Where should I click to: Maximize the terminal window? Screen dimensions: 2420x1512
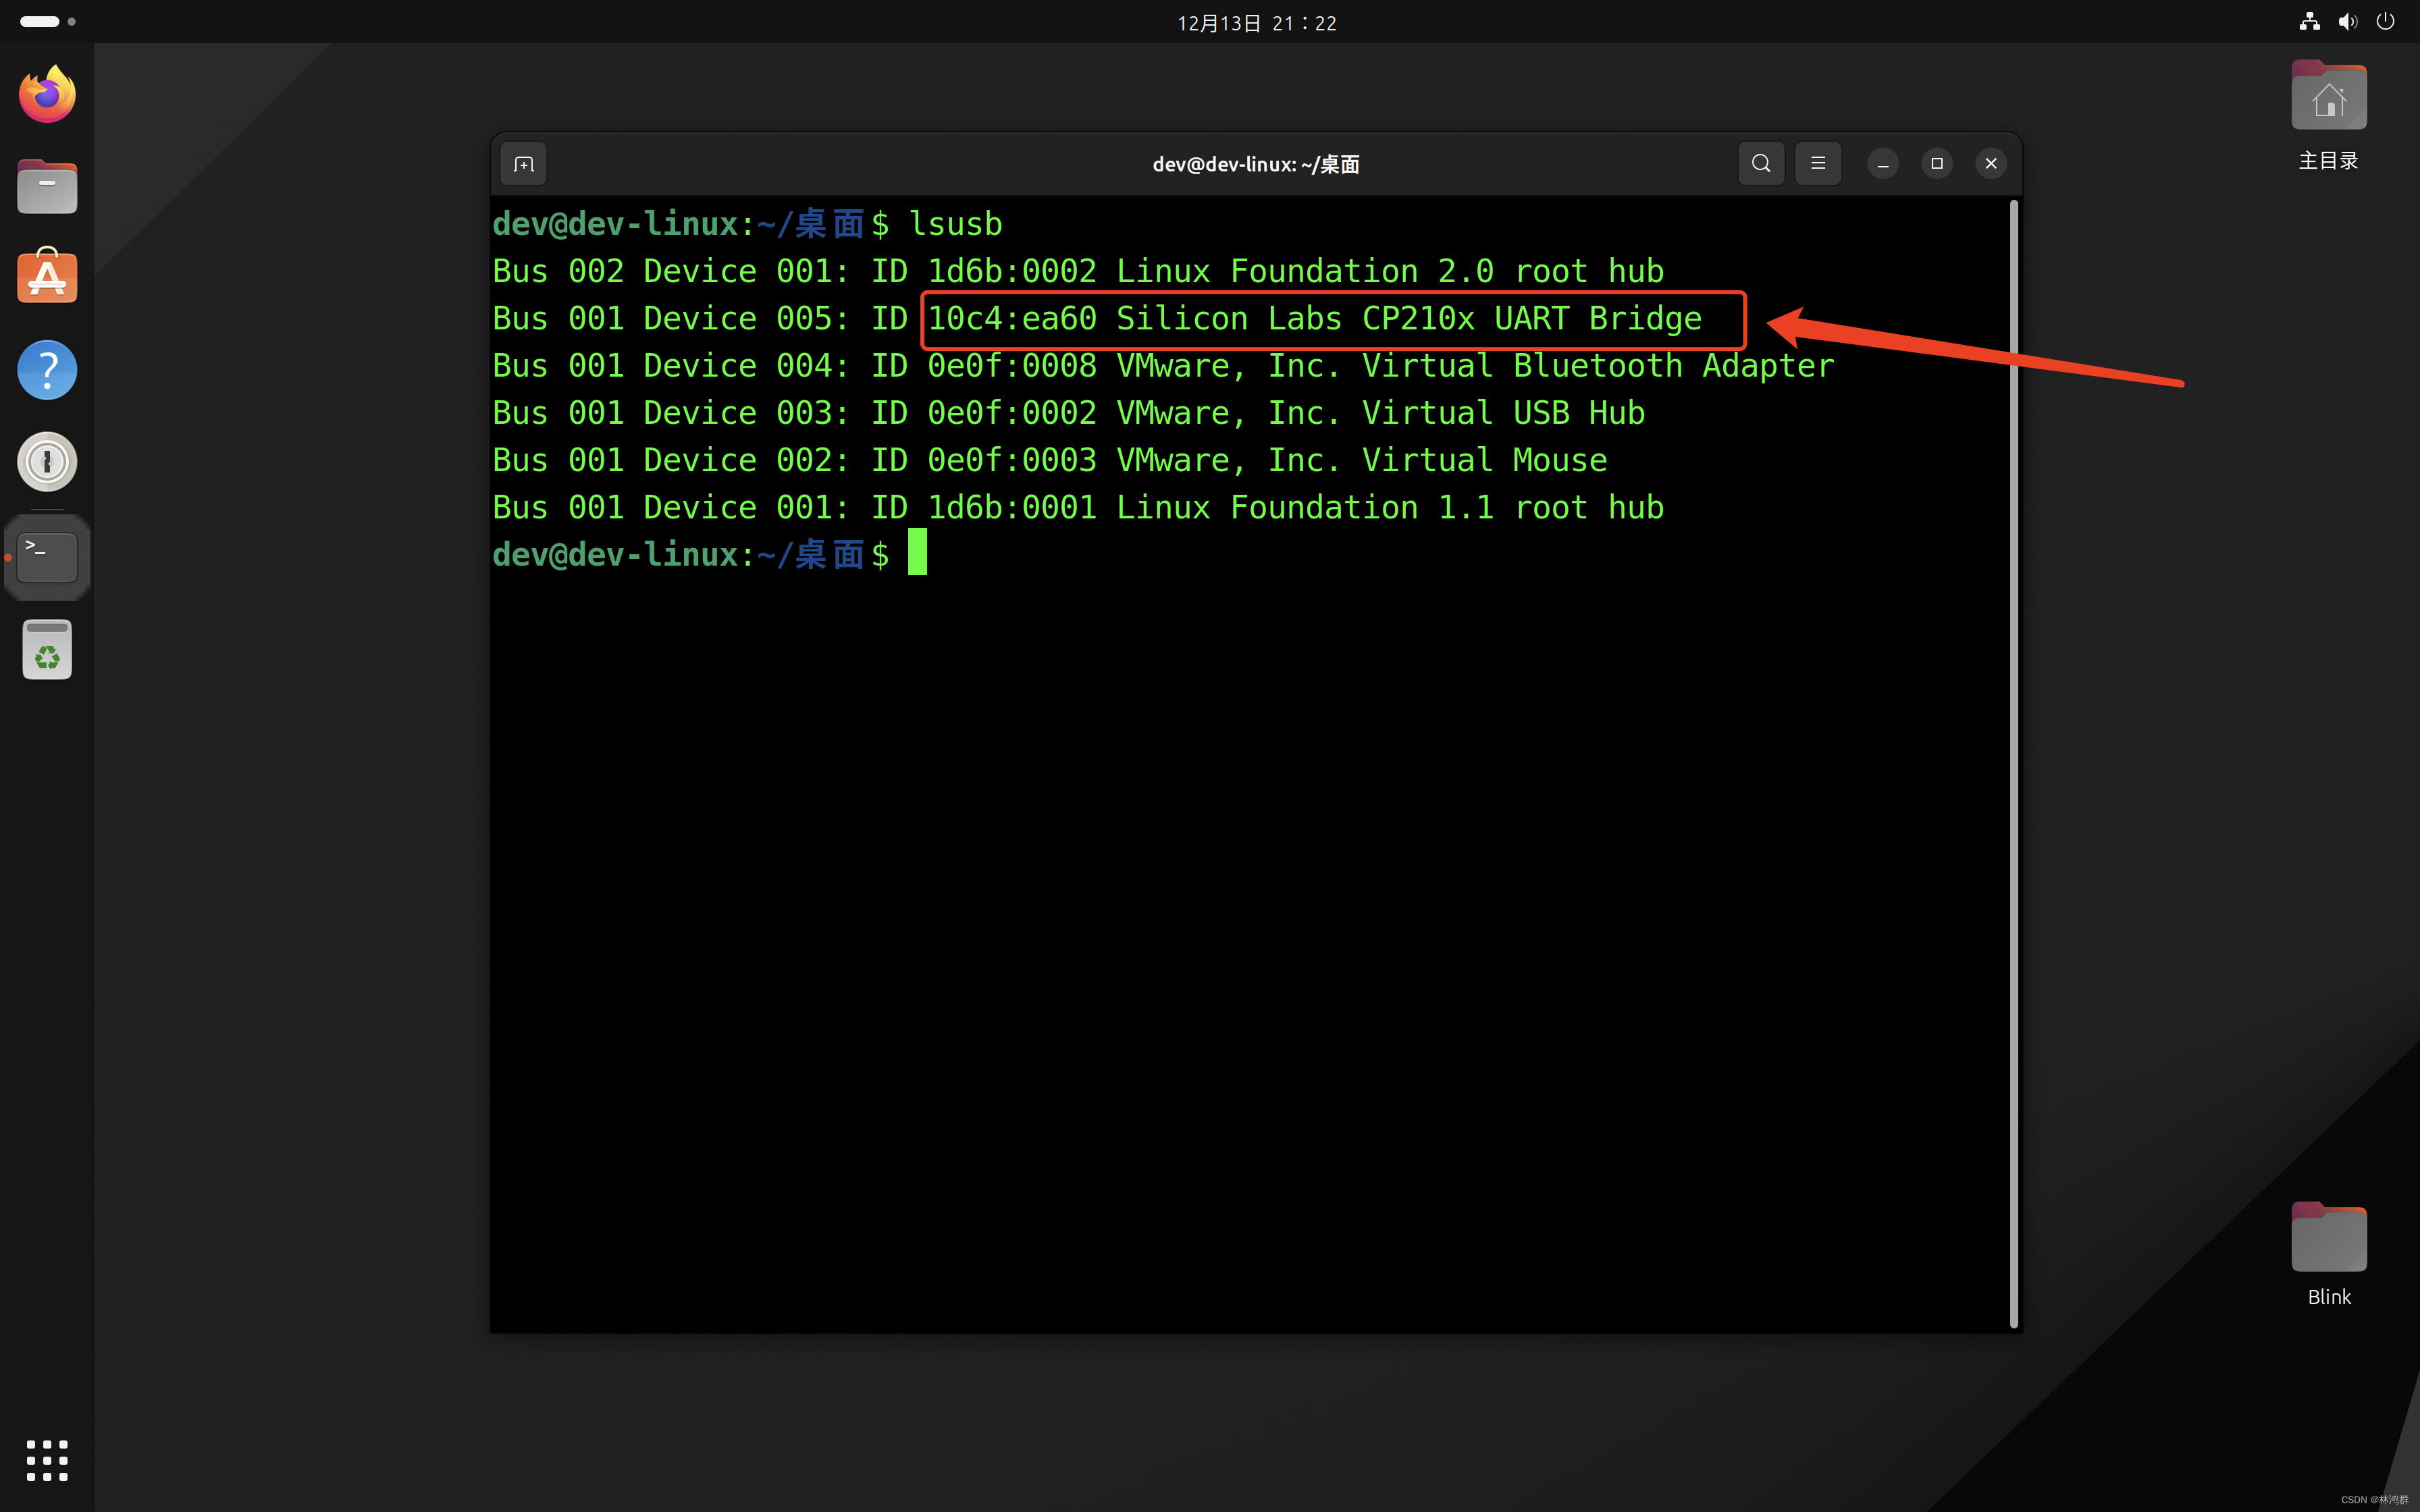(1937, 164)
